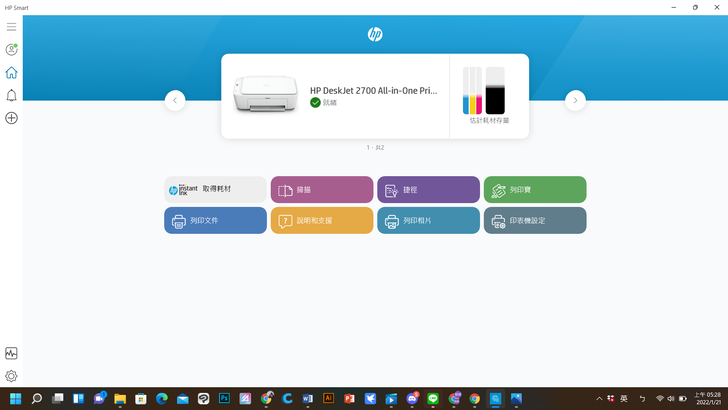Click the tri-color ink level bar

(x=472, y=91)
